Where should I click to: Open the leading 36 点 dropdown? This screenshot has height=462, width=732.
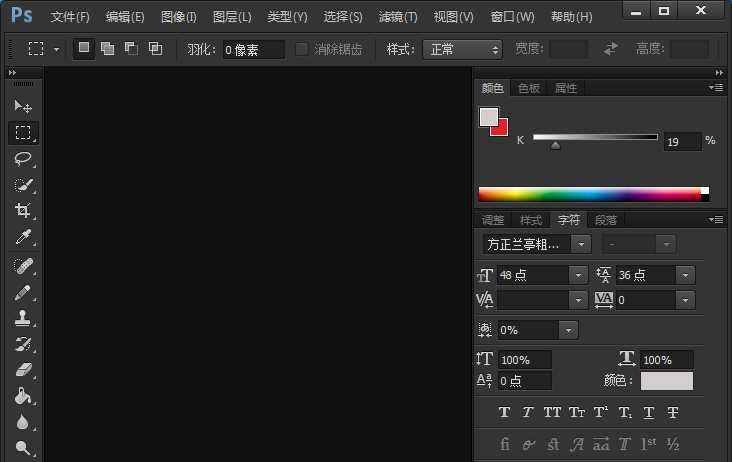click(x=685, y=275)
